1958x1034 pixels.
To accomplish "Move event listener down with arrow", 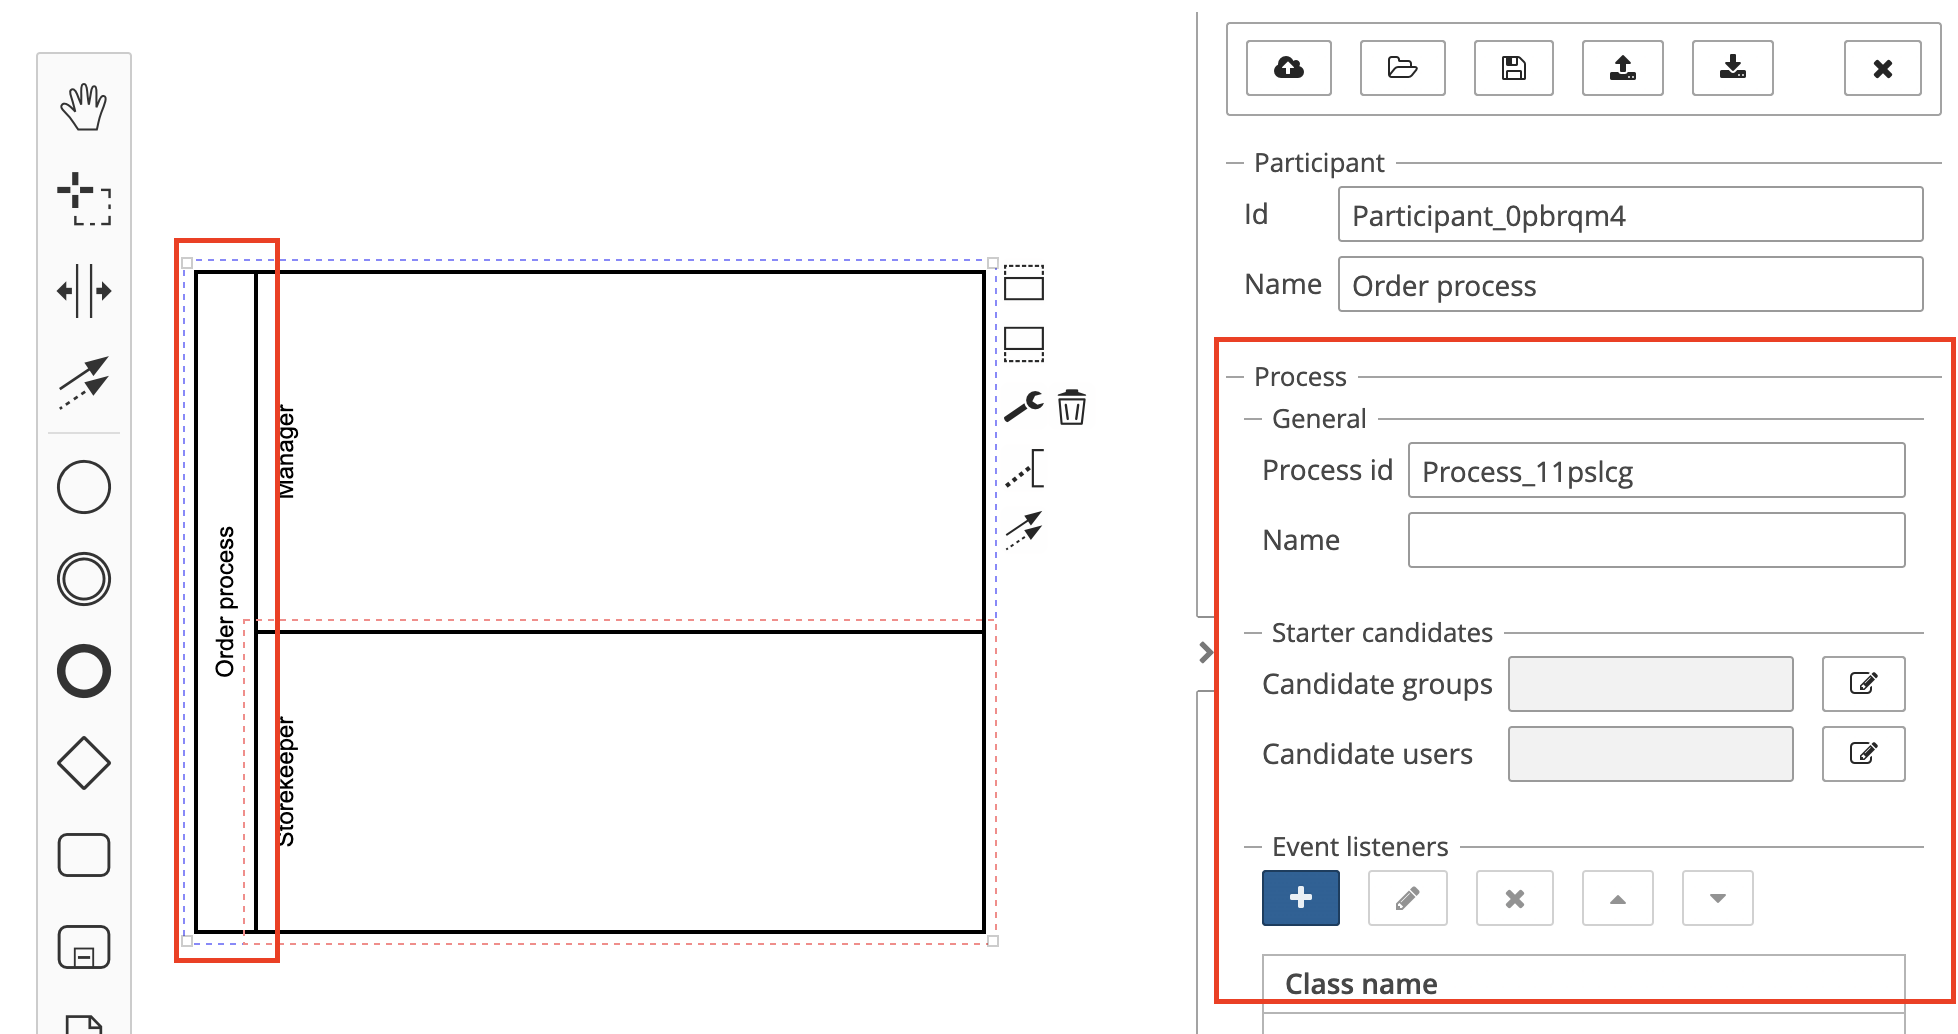I will pyautogui.click(x=1718, y=898).
